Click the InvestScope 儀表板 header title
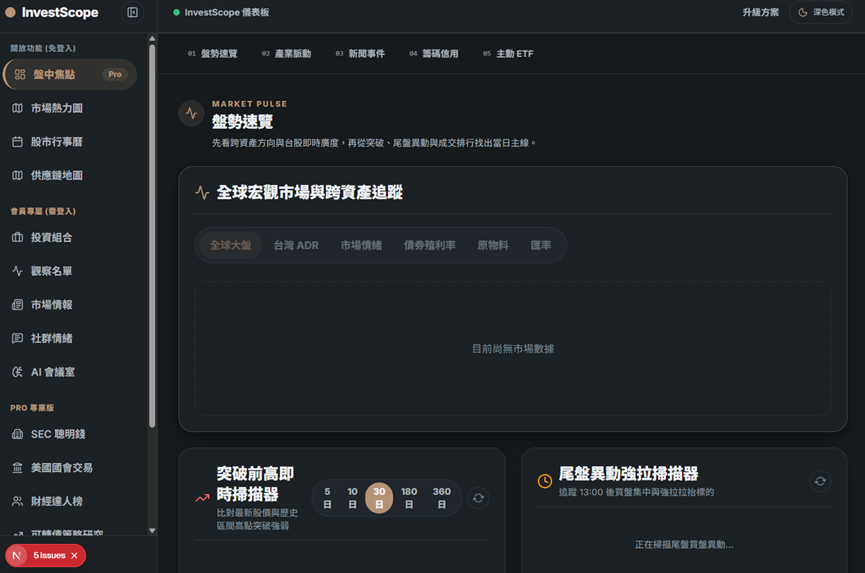 [227, 12]
